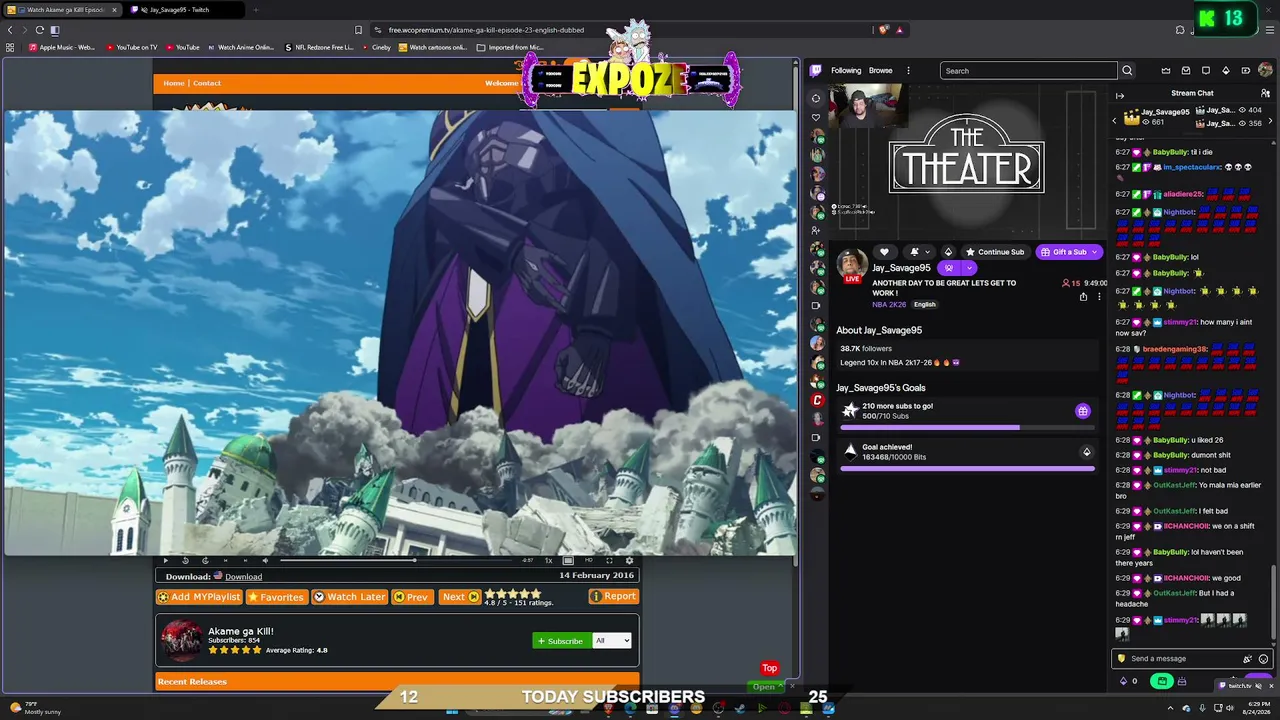Open Following on Twitch
This screenshot has width=1280, height=720.
[x=846, y=71]
